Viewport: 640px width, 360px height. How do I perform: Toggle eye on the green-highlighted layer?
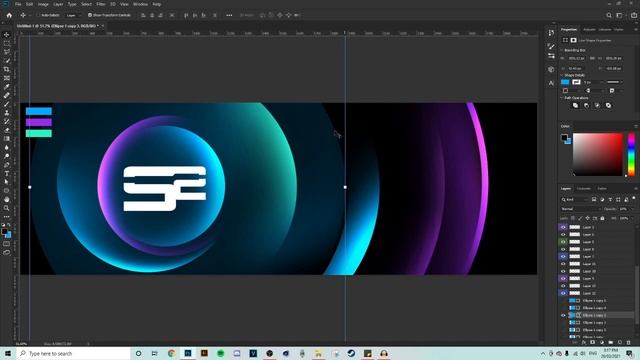(563, 242)
